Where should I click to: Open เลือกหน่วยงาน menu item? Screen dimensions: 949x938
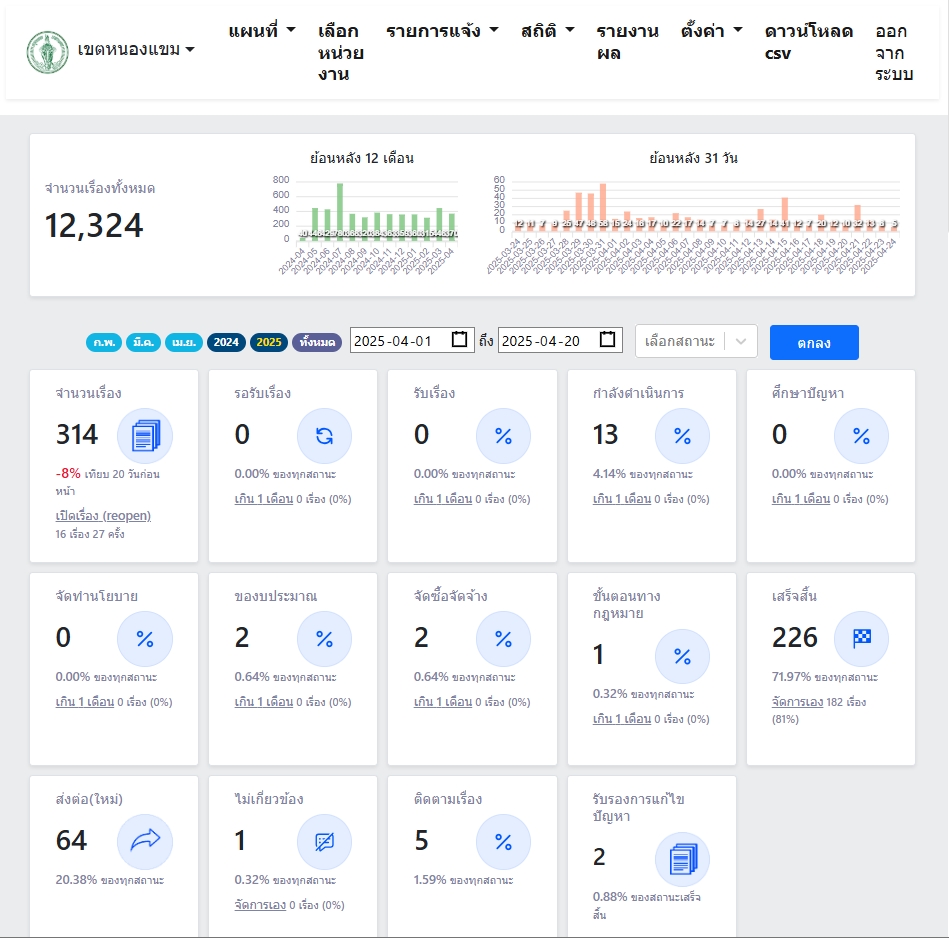click(x=341, y=53)
